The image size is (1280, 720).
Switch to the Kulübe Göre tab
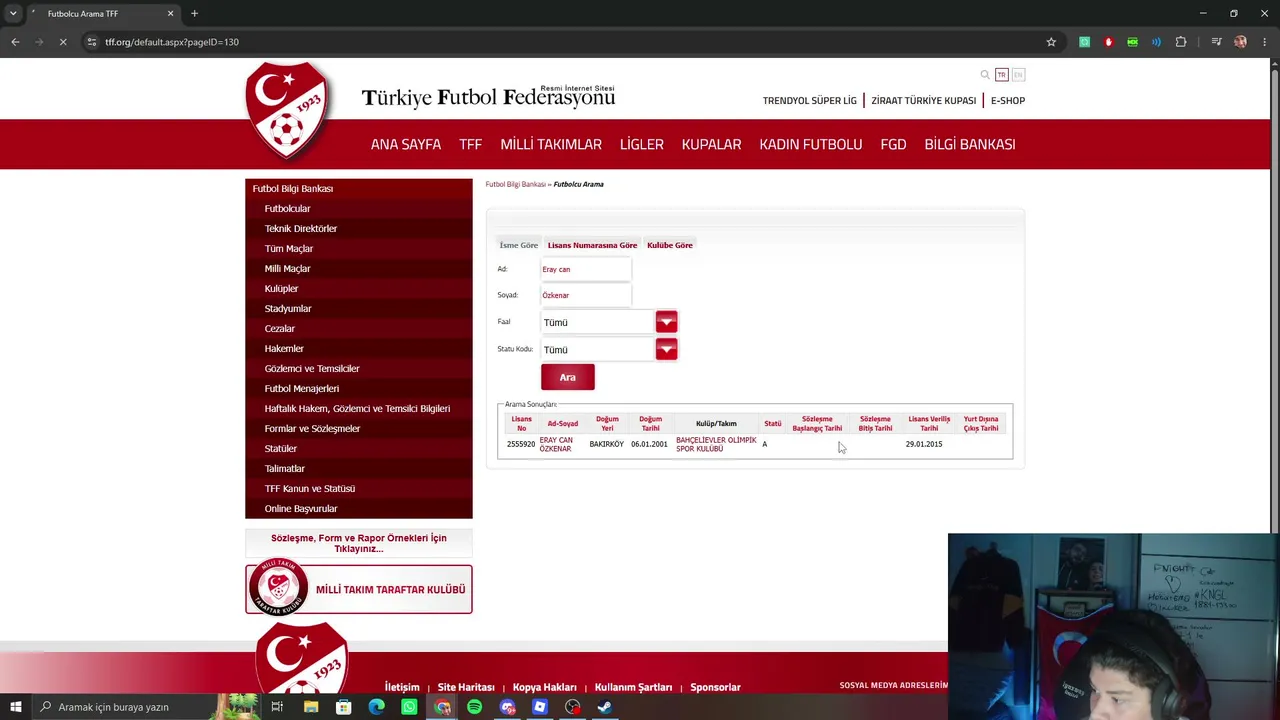[x=670, y=245]
